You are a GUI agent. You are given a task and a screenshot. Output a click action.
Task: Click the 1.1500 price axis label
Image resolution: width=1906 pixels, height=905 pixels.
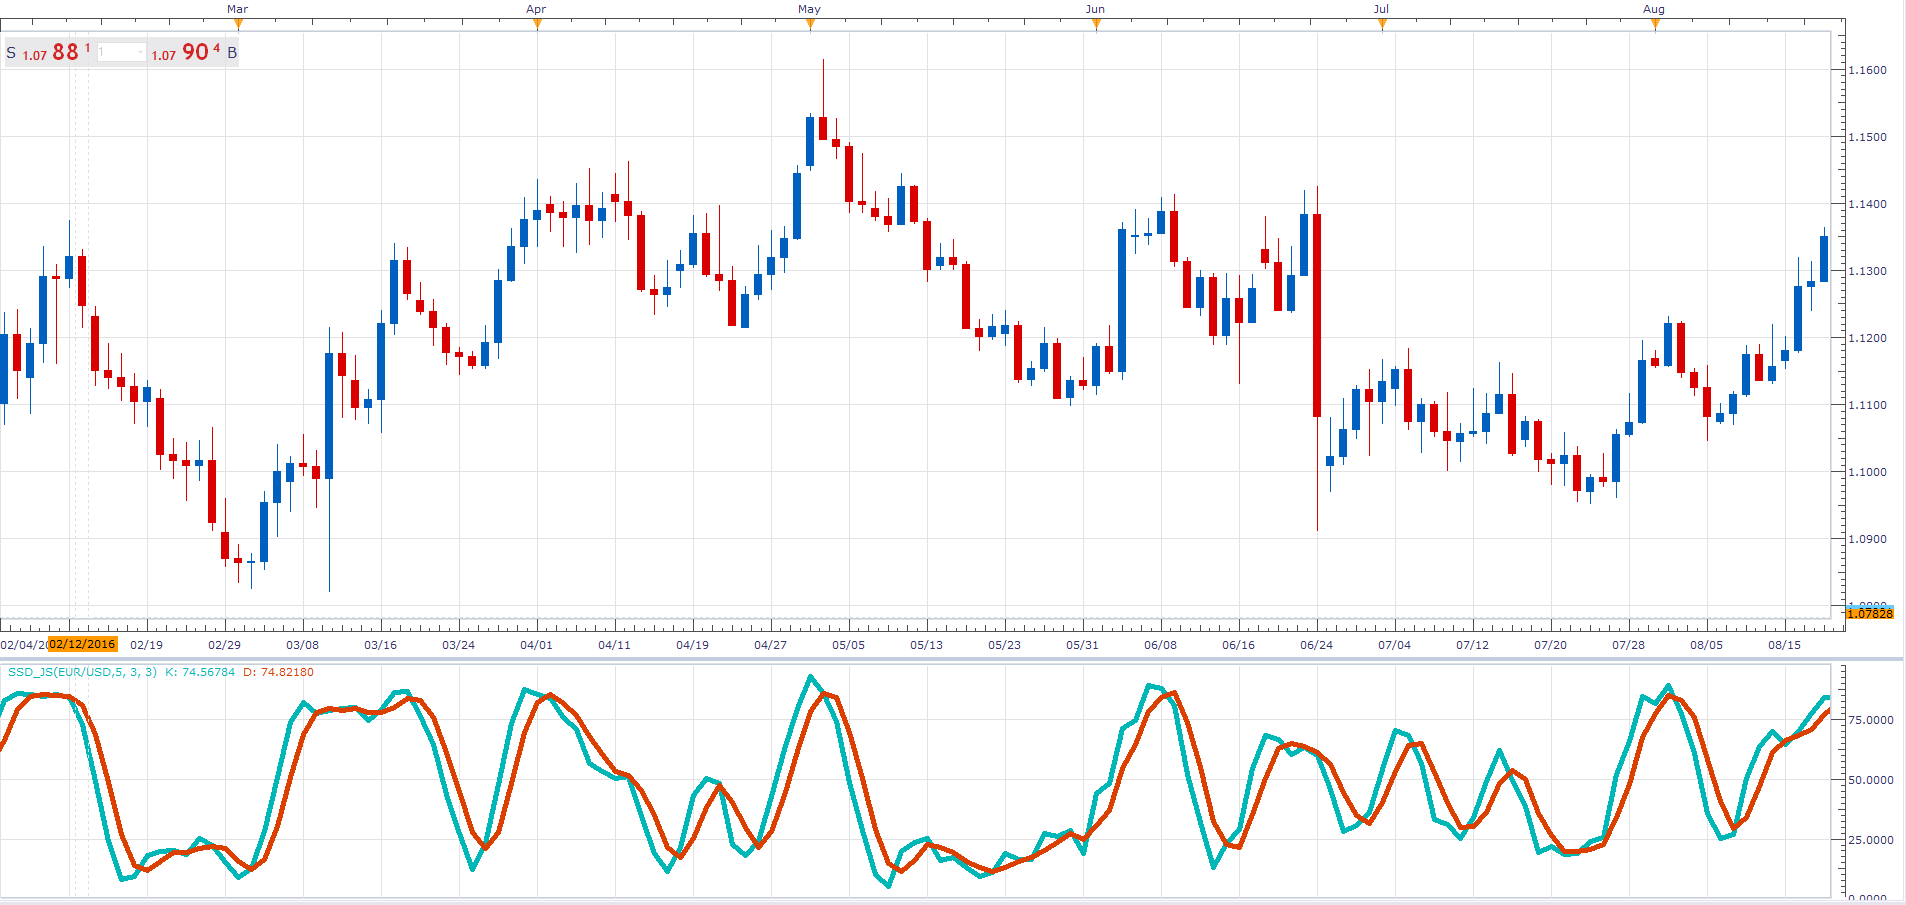tap(1868, 137)
